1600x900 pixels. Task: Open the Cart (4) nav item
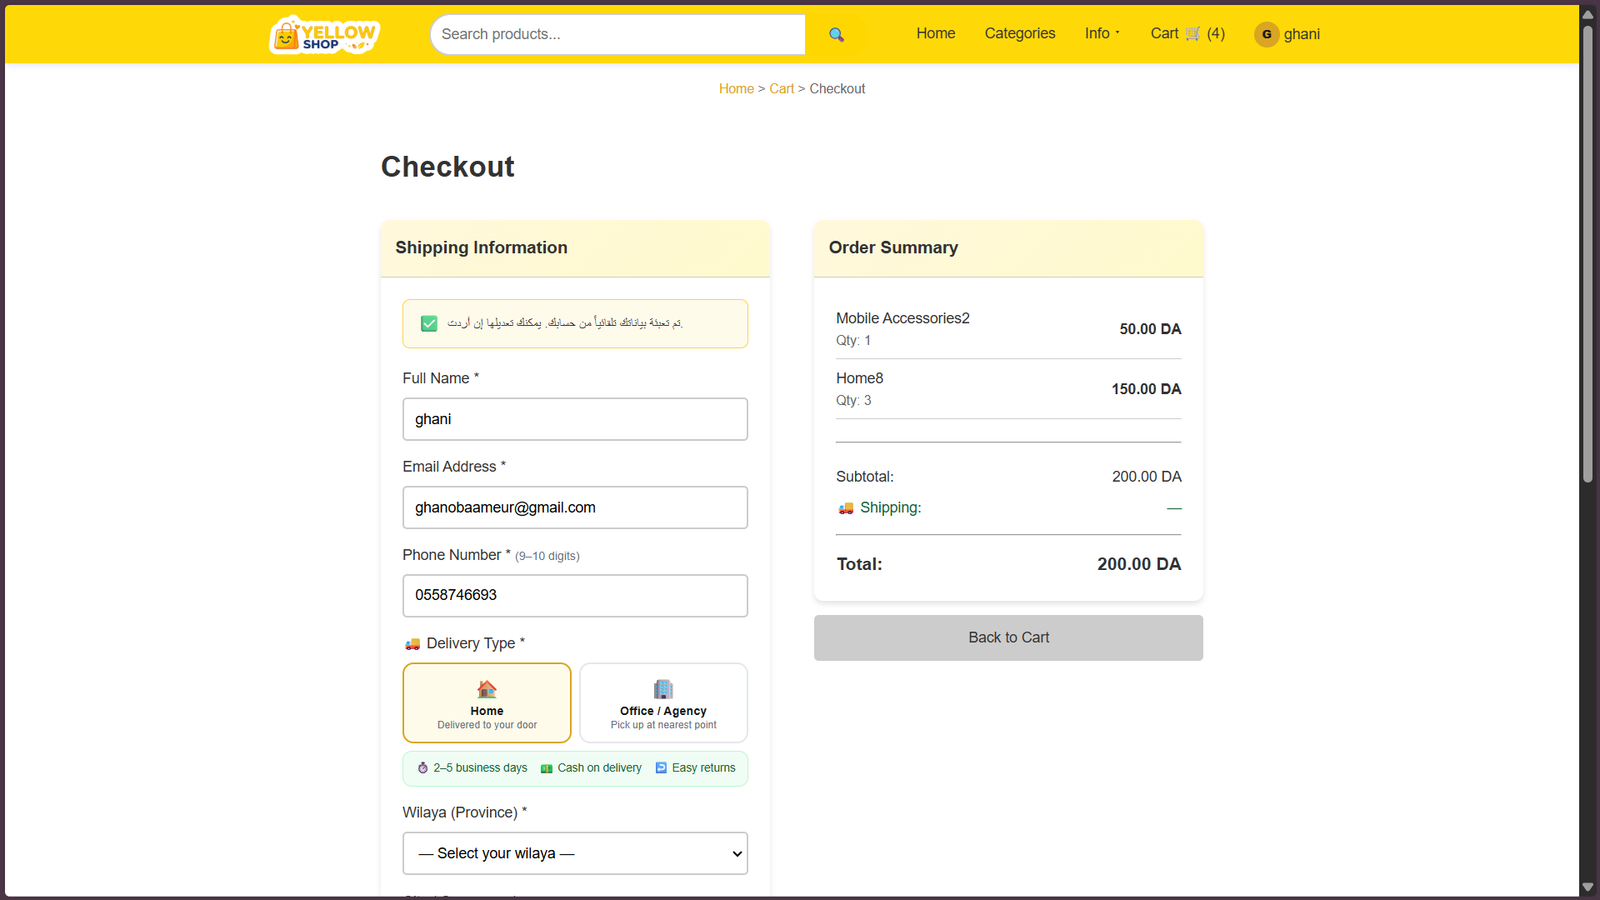coord(1188,33)
